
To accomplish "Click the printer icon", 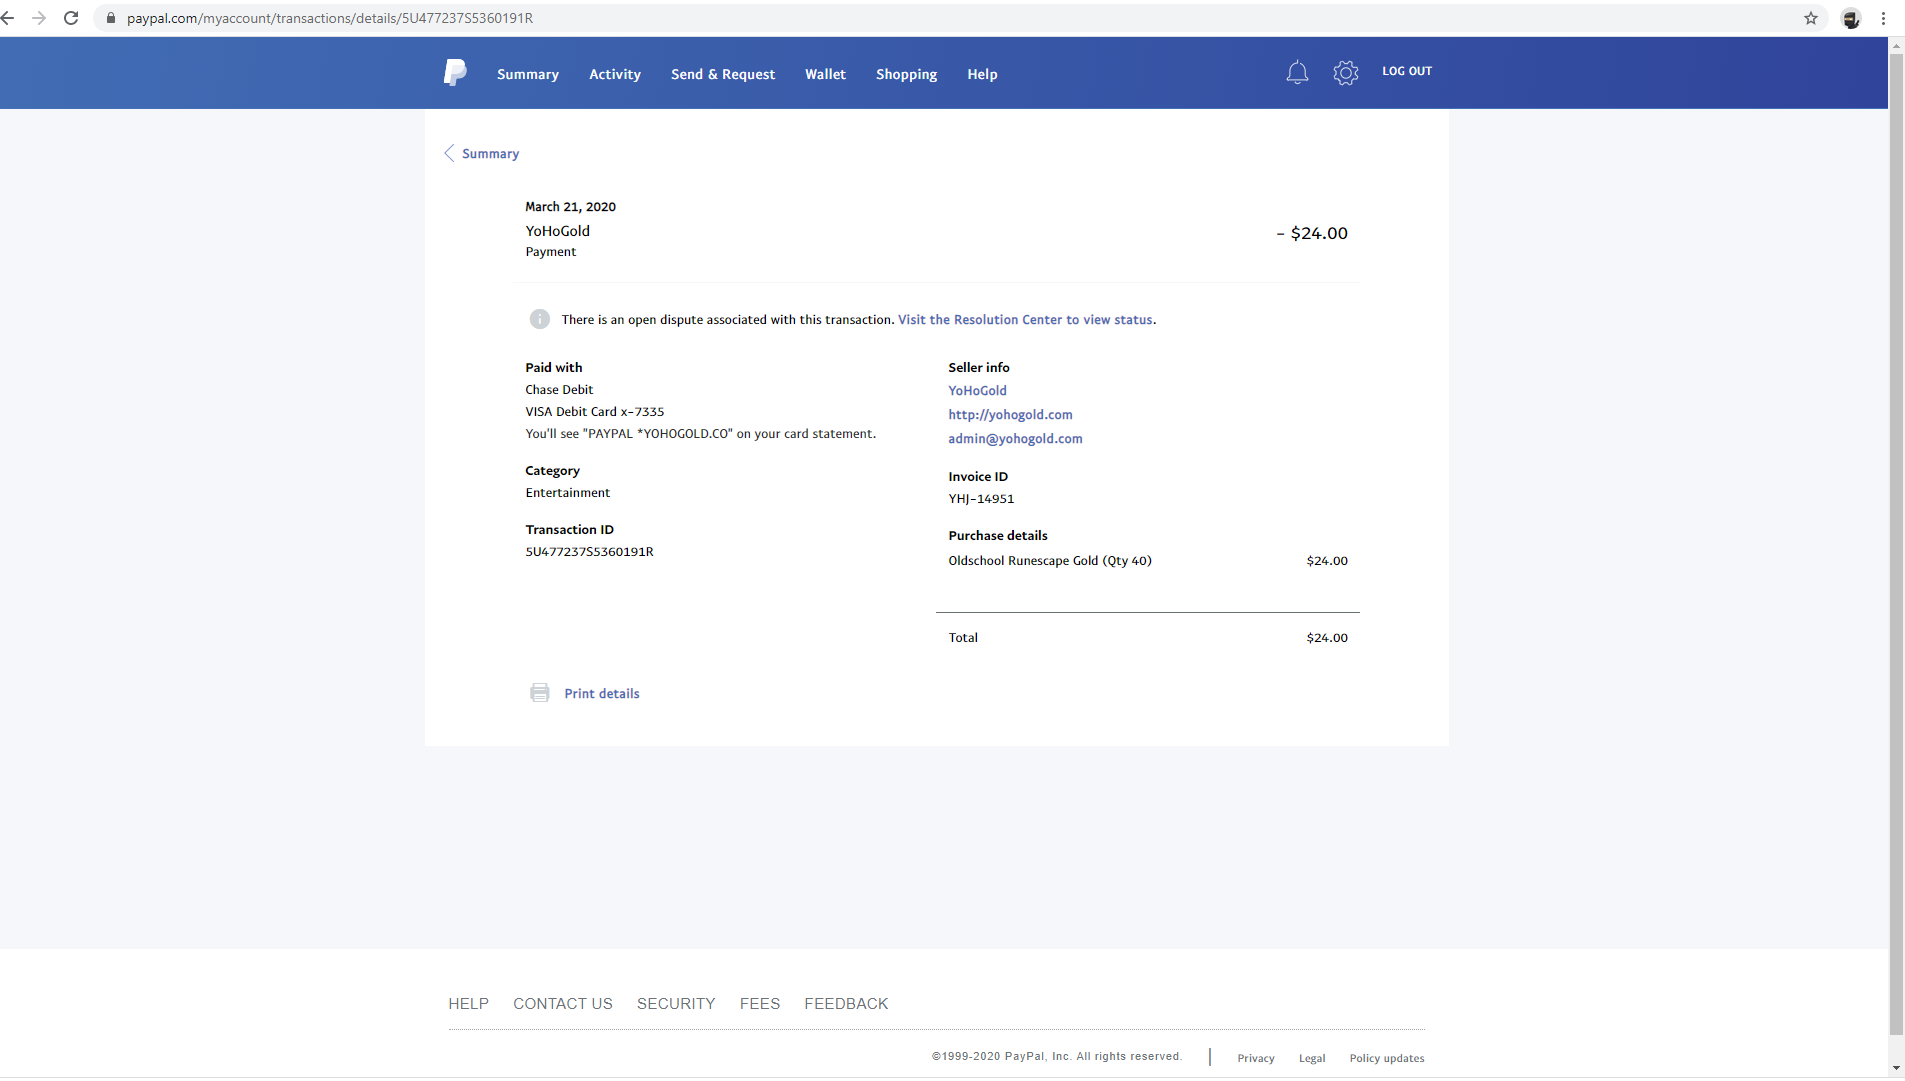I will coord(540,693).
